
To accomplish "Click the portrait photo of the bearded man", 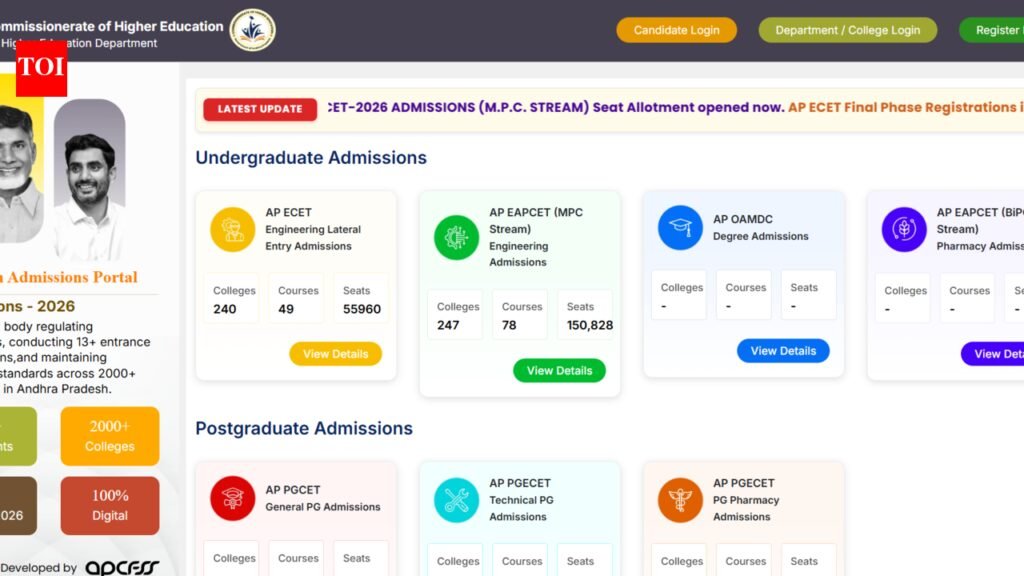I will (89, 180).
